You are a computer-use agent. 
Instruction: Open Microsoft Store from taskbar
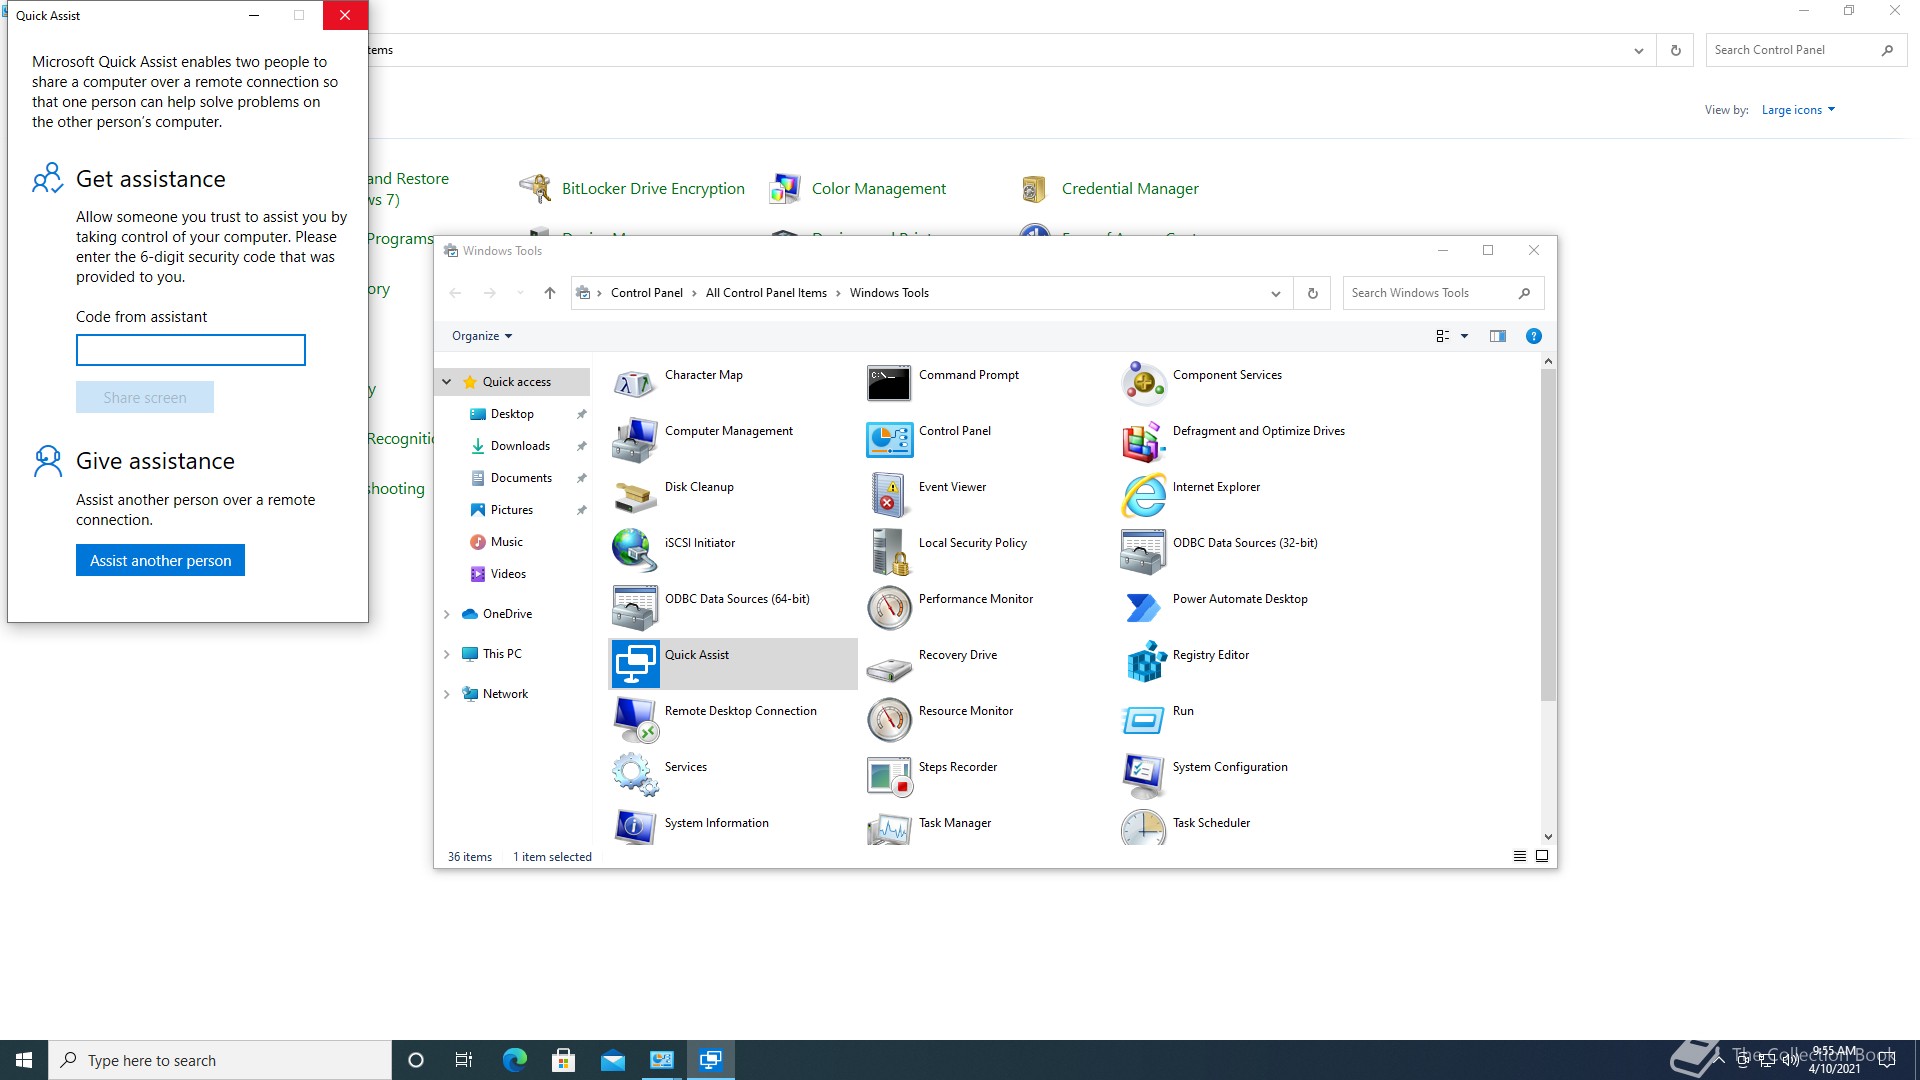point(563,1060)
